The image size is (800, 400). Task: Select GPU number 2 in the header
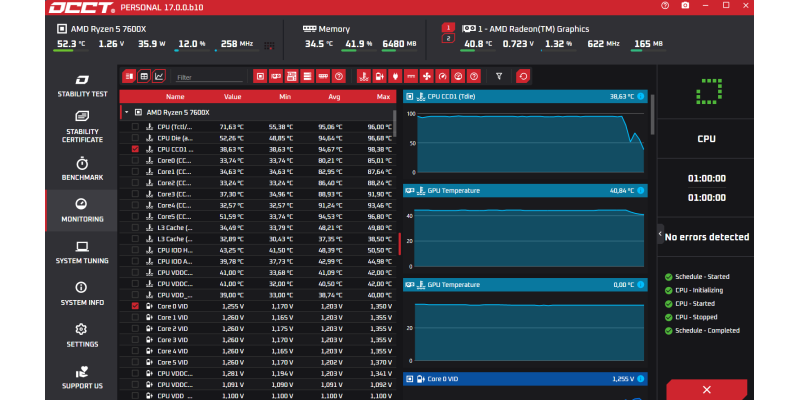click(x=448, y=38)
